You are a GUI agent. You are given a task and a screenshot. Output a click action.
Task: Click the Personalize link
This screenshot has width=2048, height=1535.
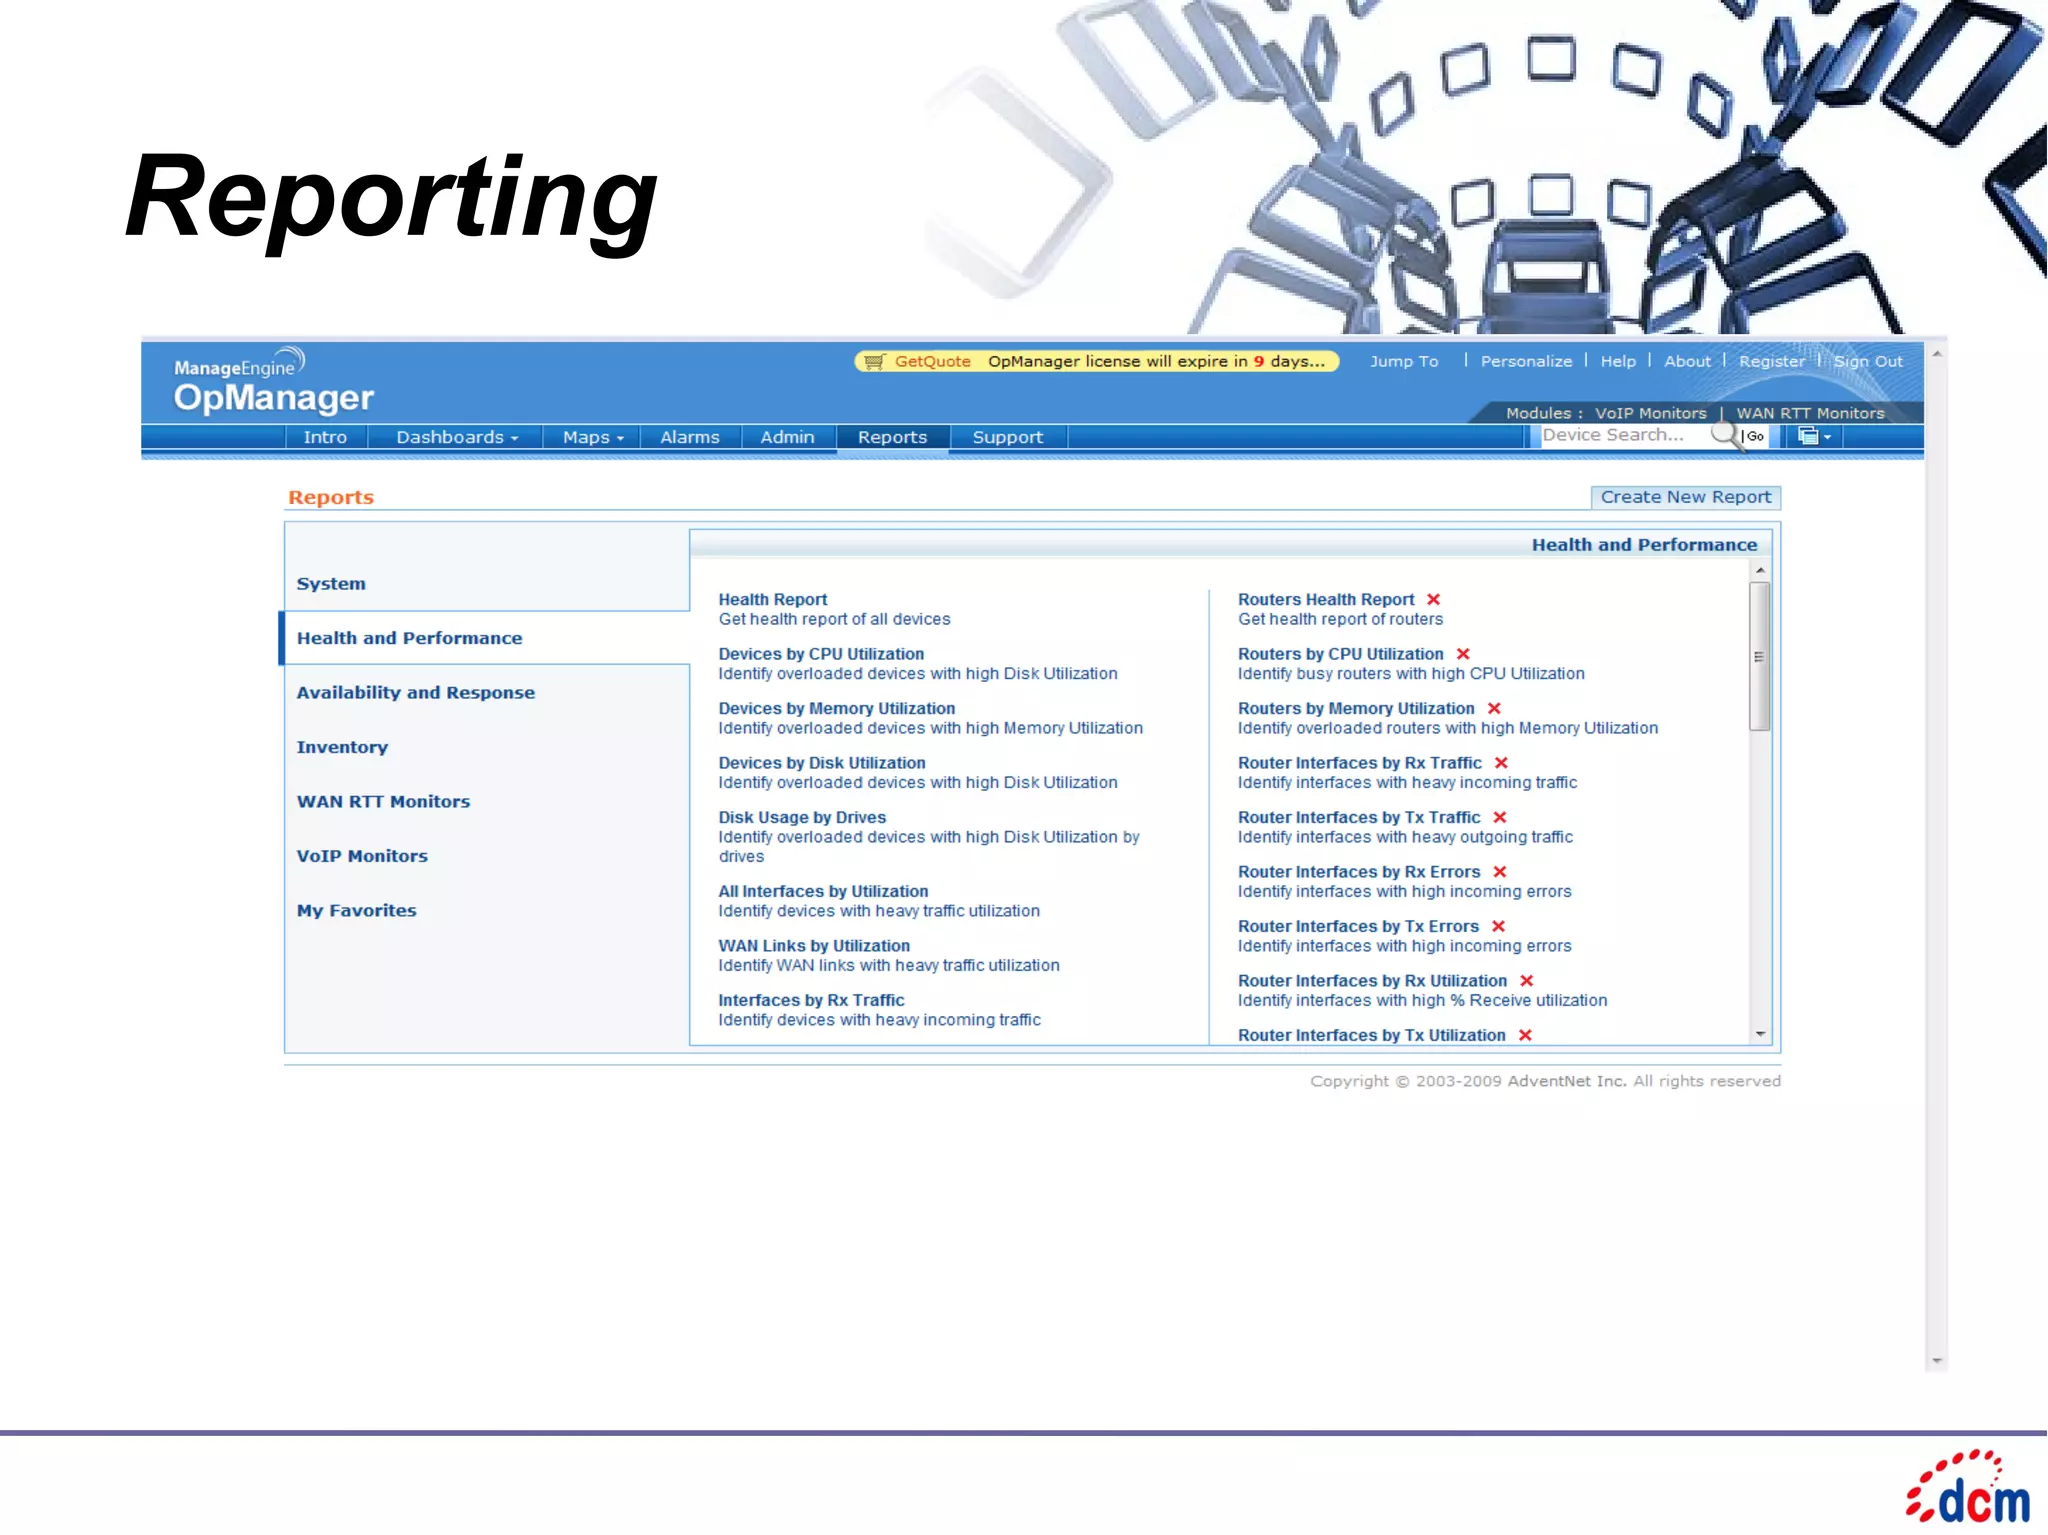click(1526, 362)
